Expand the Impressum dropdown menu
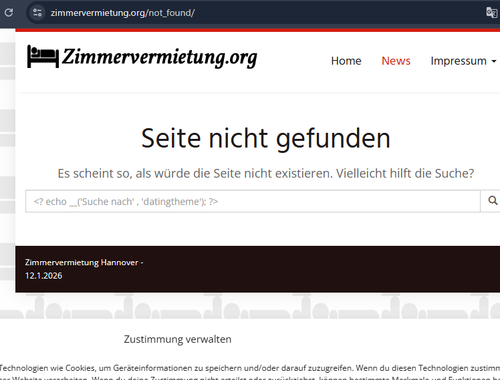Image resolution: width=500 pixels, height=380 pixels. (x=463, y=61)
